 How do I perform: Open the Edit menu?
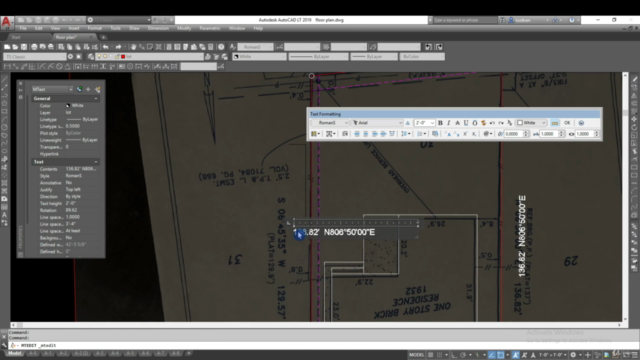coord(38,29)
